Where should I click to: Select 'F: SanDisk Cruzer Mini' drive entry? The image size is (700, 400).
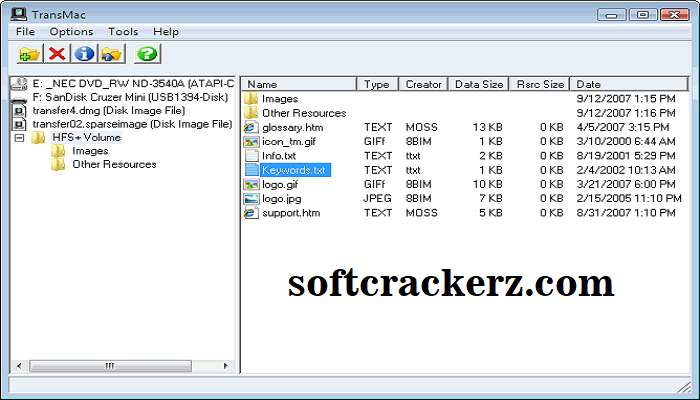tap(130, 97)
